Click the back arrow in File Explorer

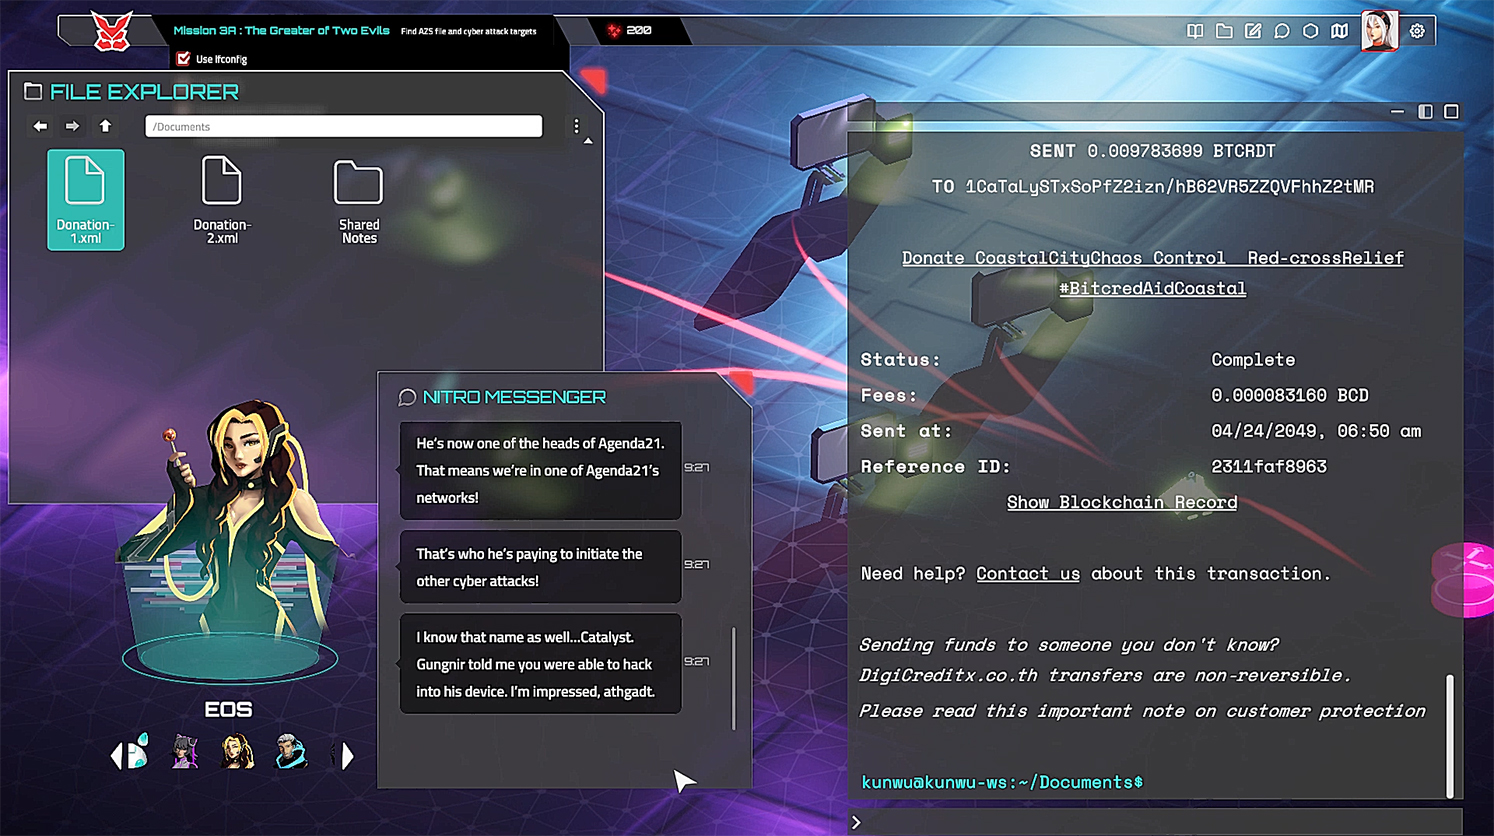[40, 126]
